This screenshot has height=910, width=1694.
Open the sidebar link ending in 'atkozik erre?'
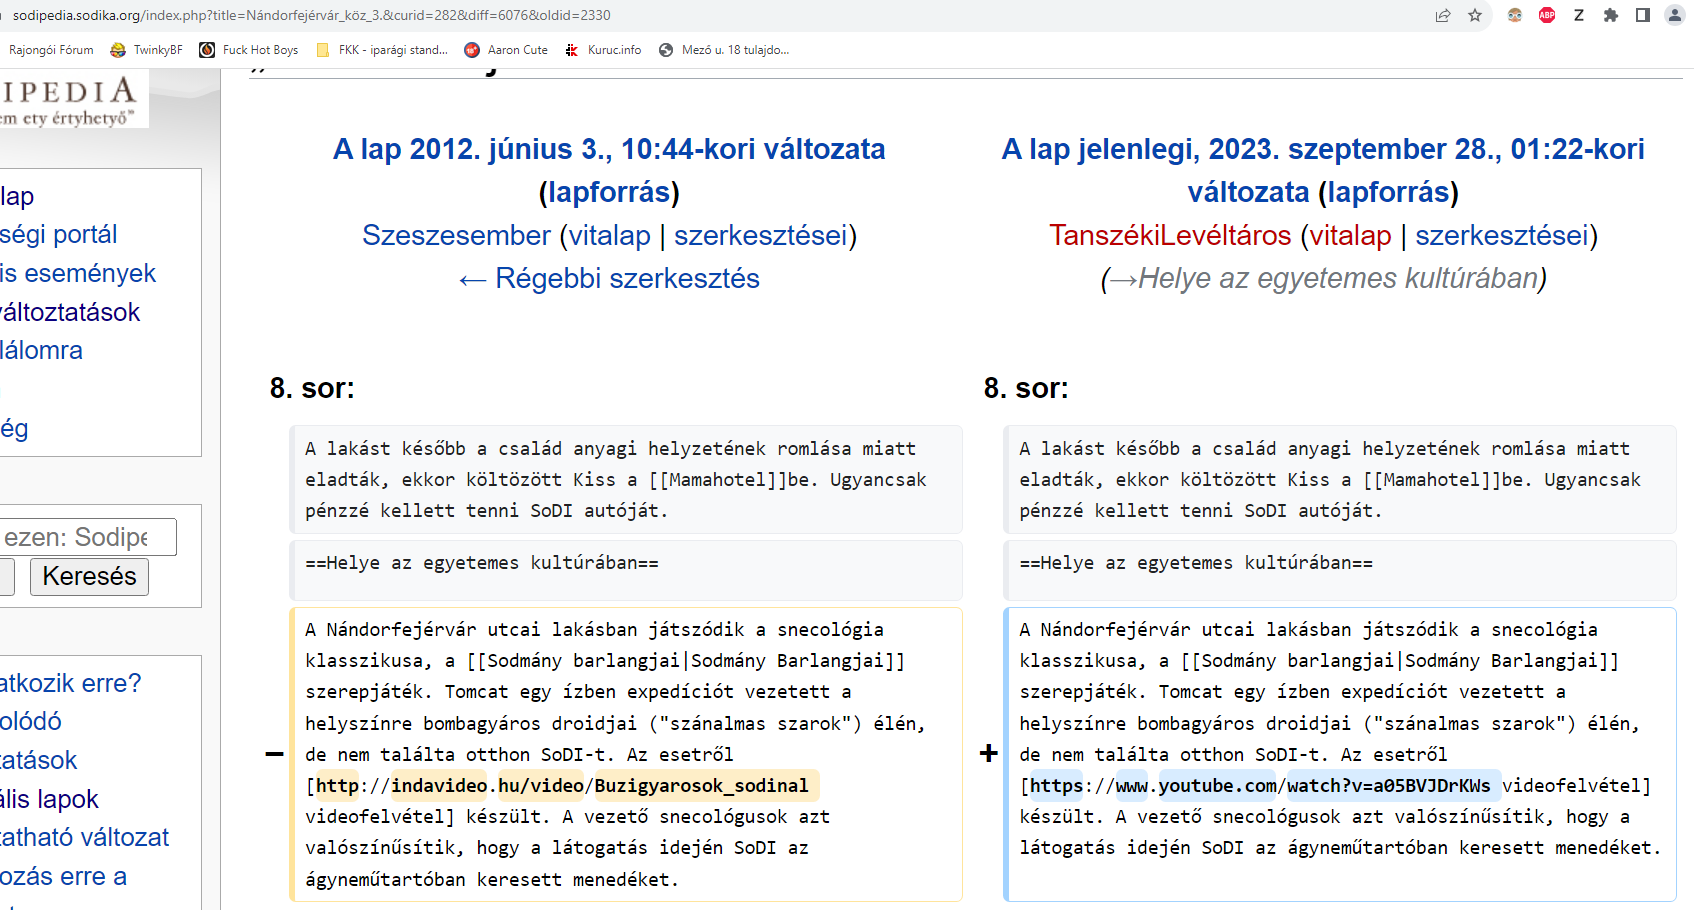tap(70, 683)
